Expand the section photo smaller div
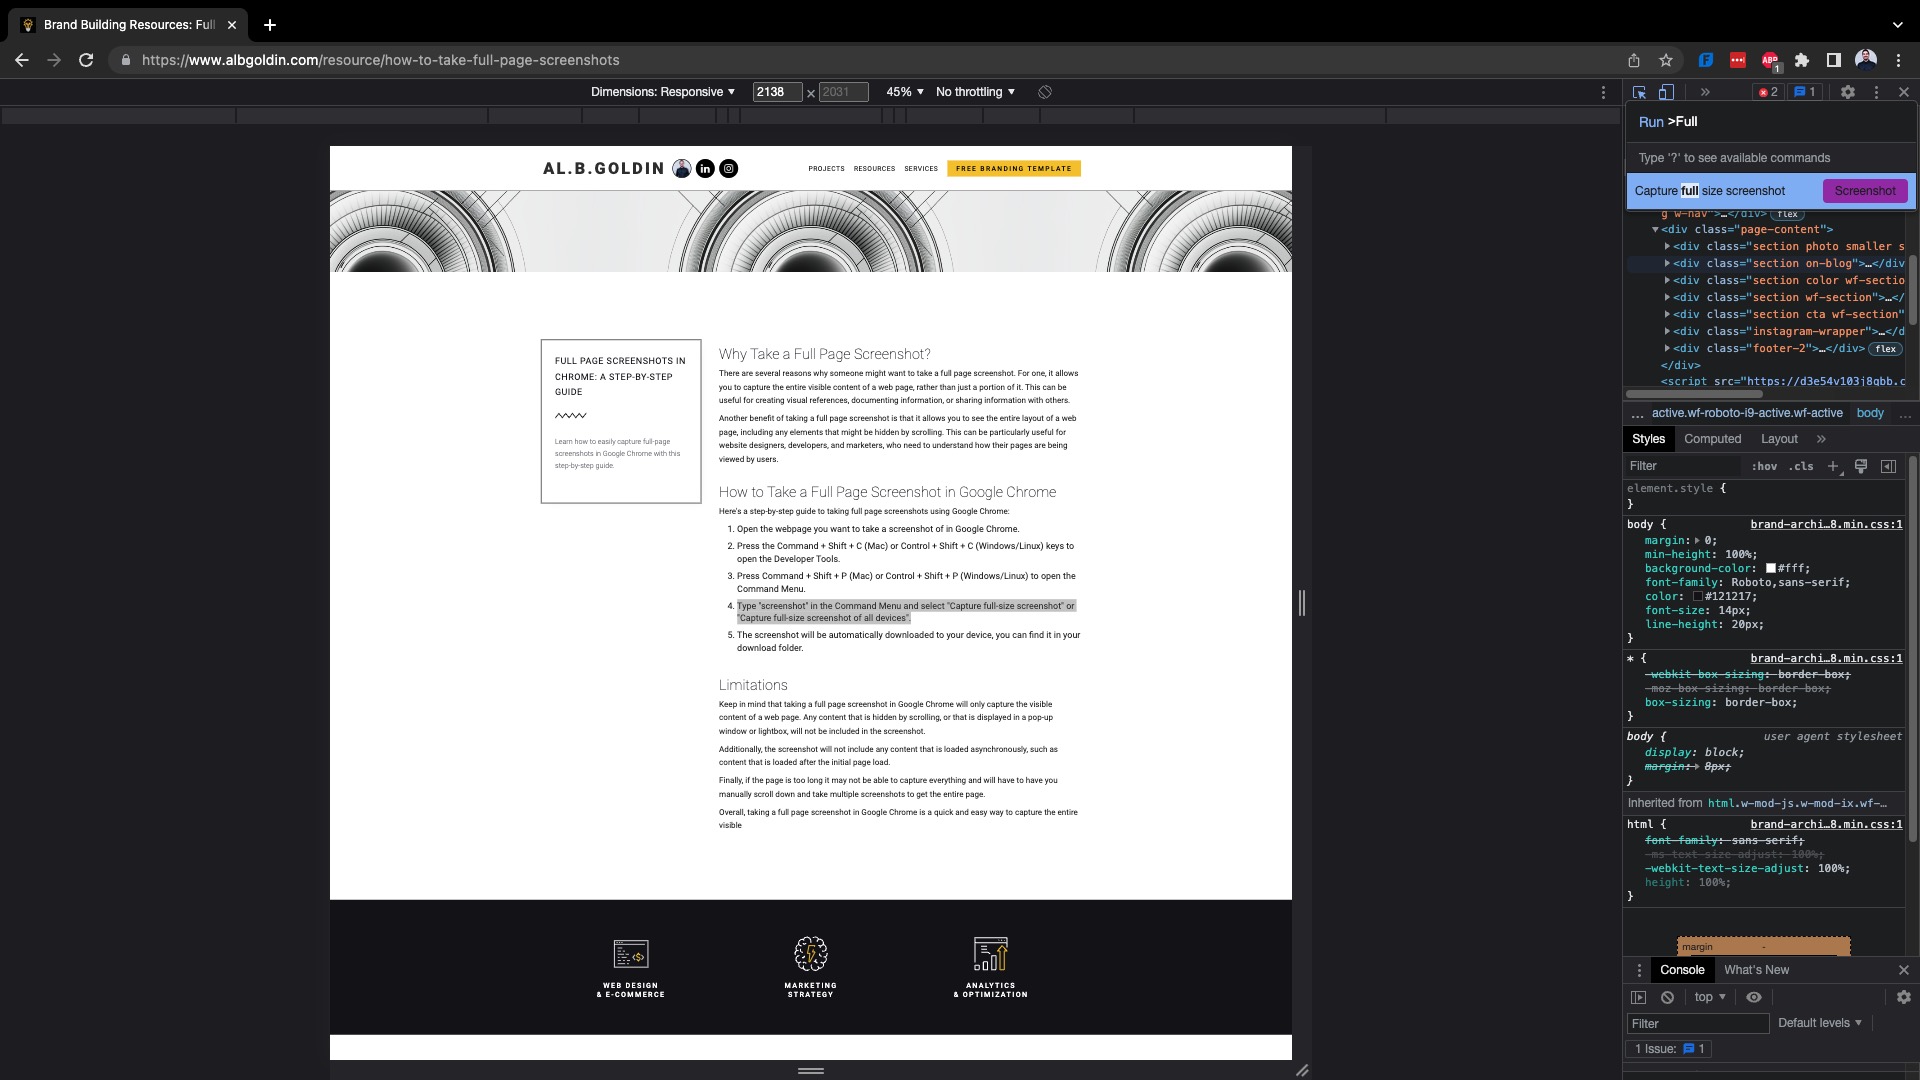The height and width of the screenshot is (1080, 1920). (1667, 247)
